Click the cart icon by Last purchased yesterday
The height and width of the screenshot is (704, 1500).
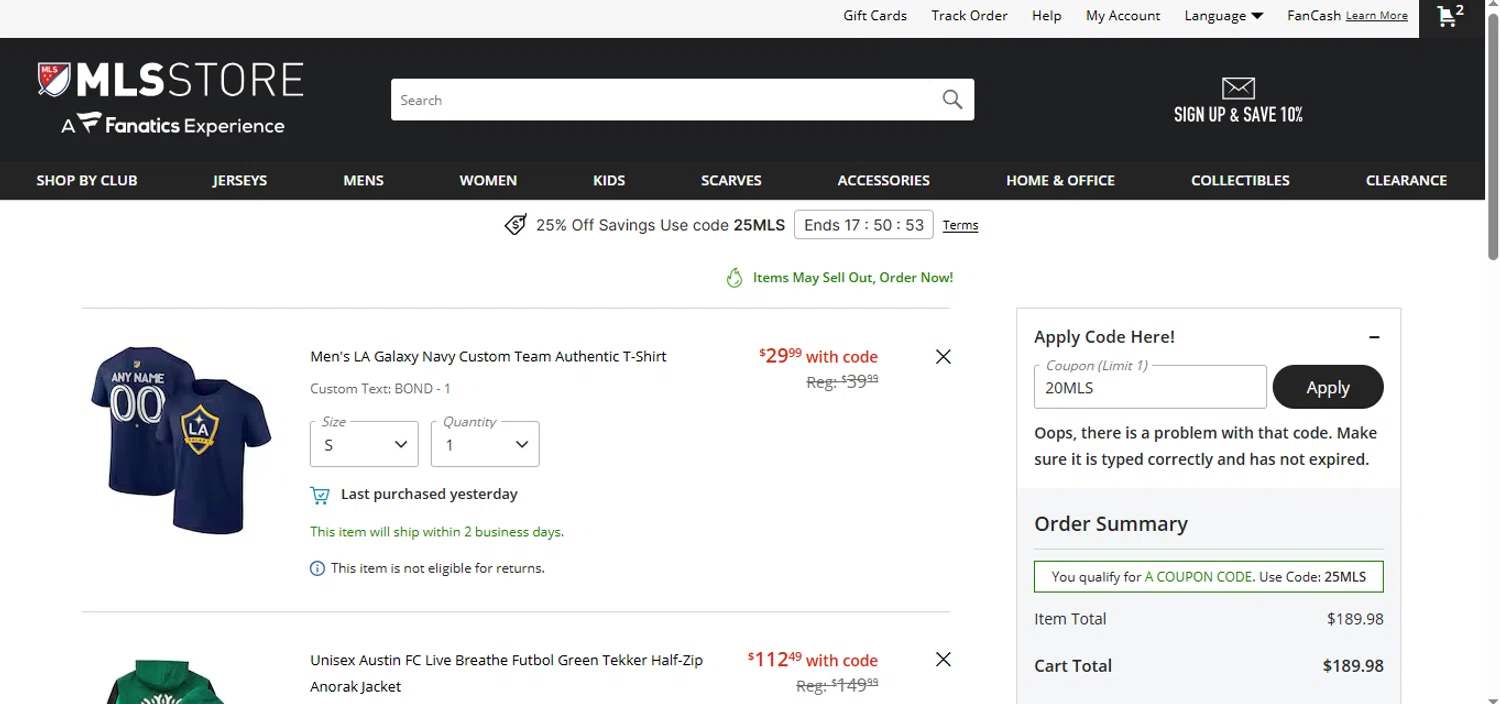point(320,495)
